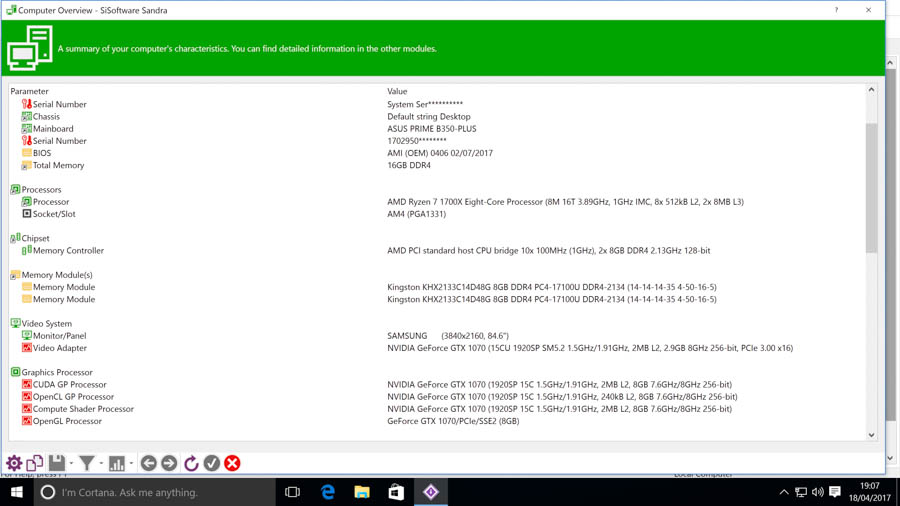Screen dimensions: 900x506
Task: Select the Default string Desktop value
Action: click(x=429, y=116)
